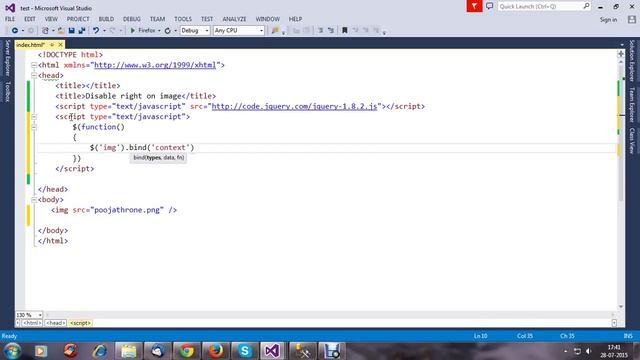Open Google Chrome from the taskbar

[187, 351]
